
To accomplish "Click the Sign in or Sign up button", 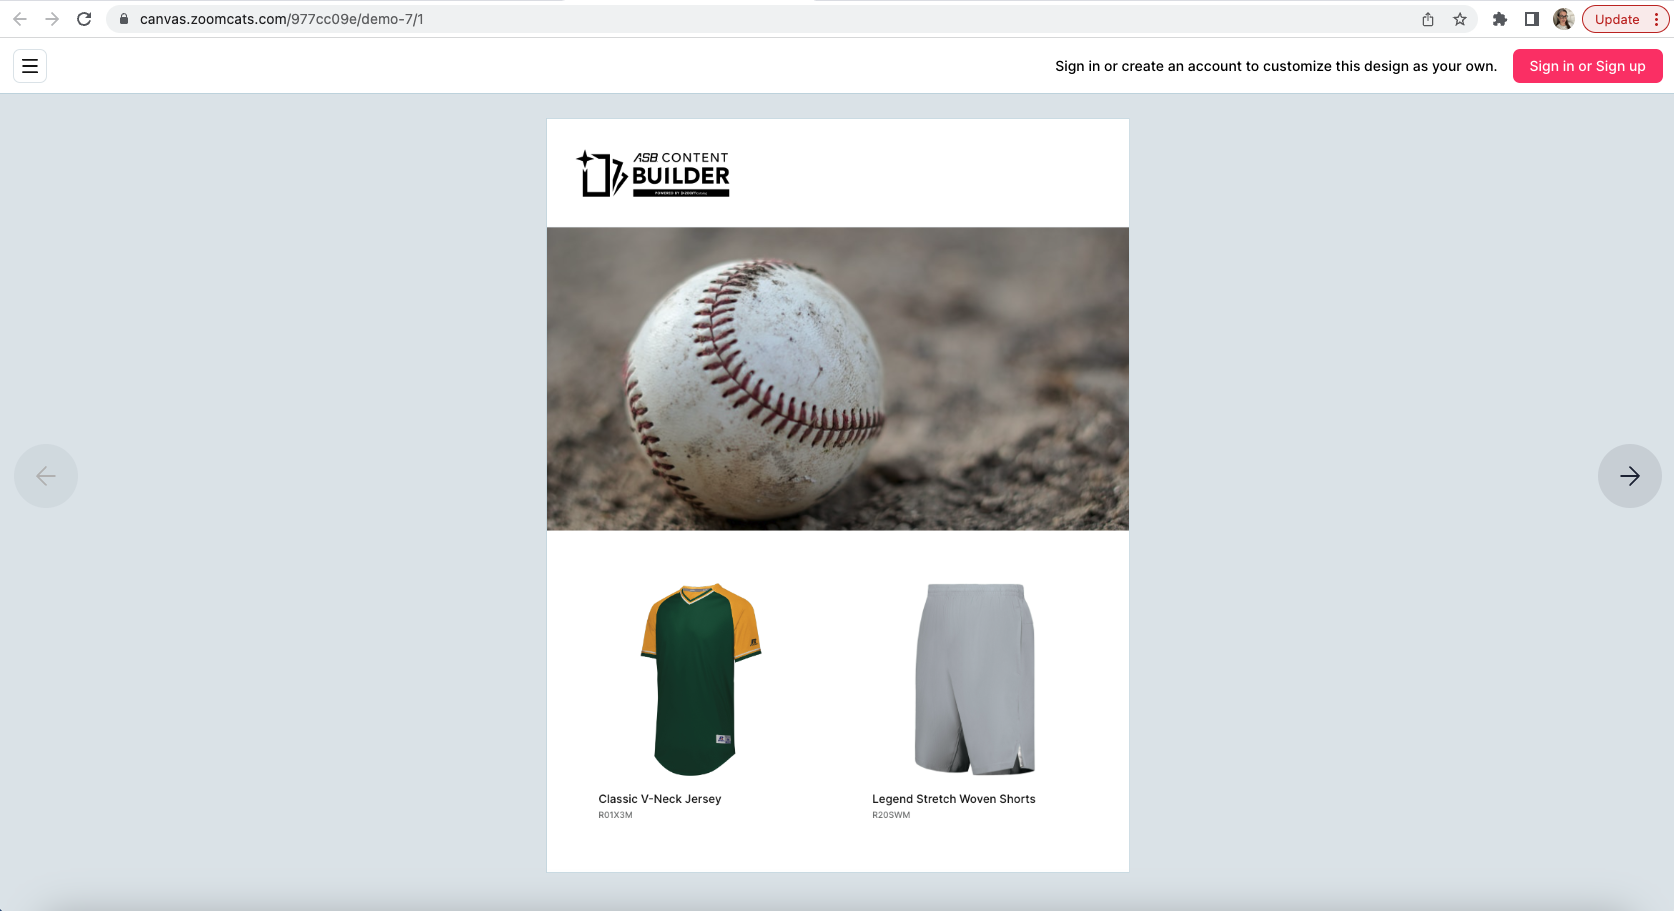I will pyautogui.click(x=1587, y=66).
